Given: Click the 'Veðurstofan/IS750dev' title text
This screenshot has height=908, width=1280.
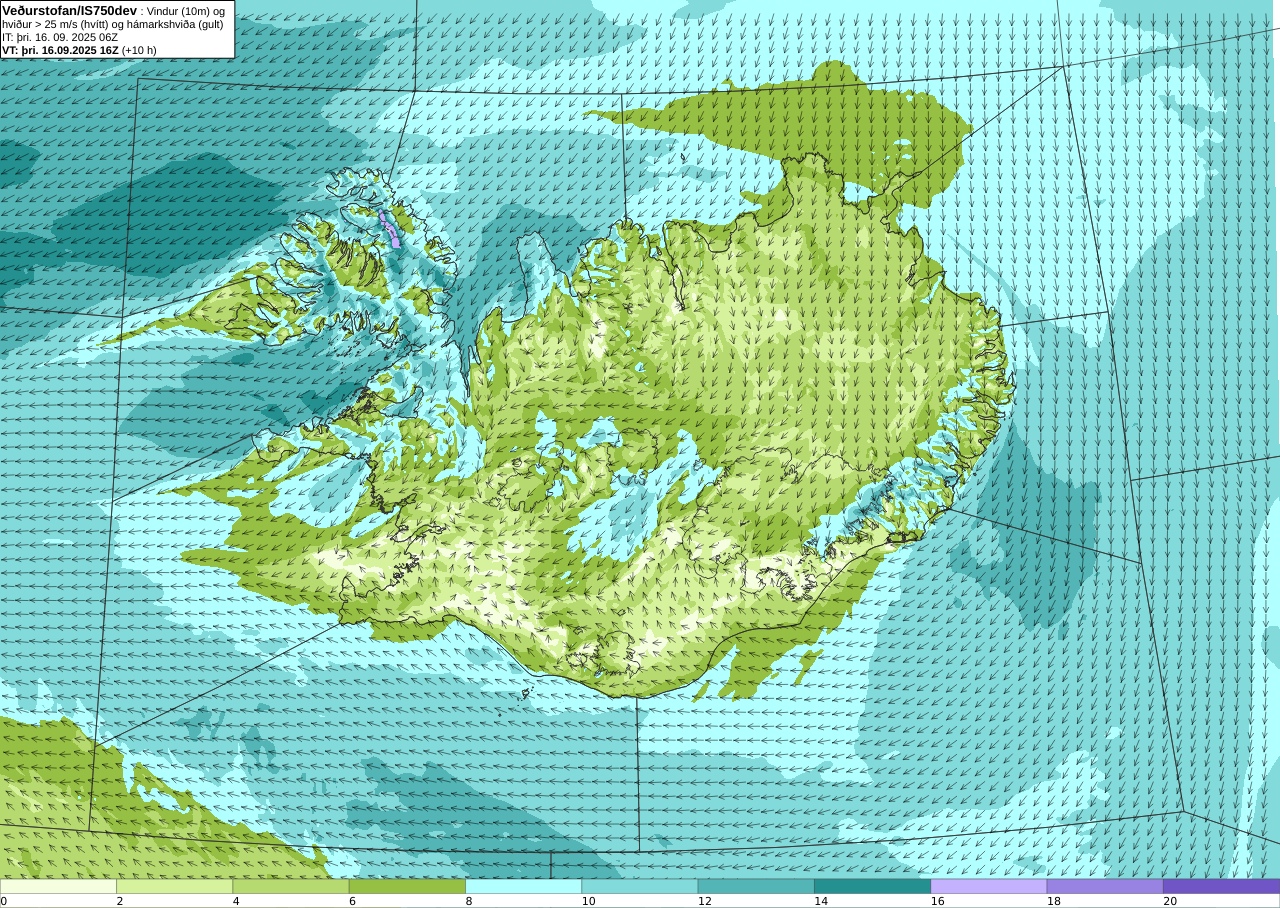Looking at the screenshot, I should point(70,10).
